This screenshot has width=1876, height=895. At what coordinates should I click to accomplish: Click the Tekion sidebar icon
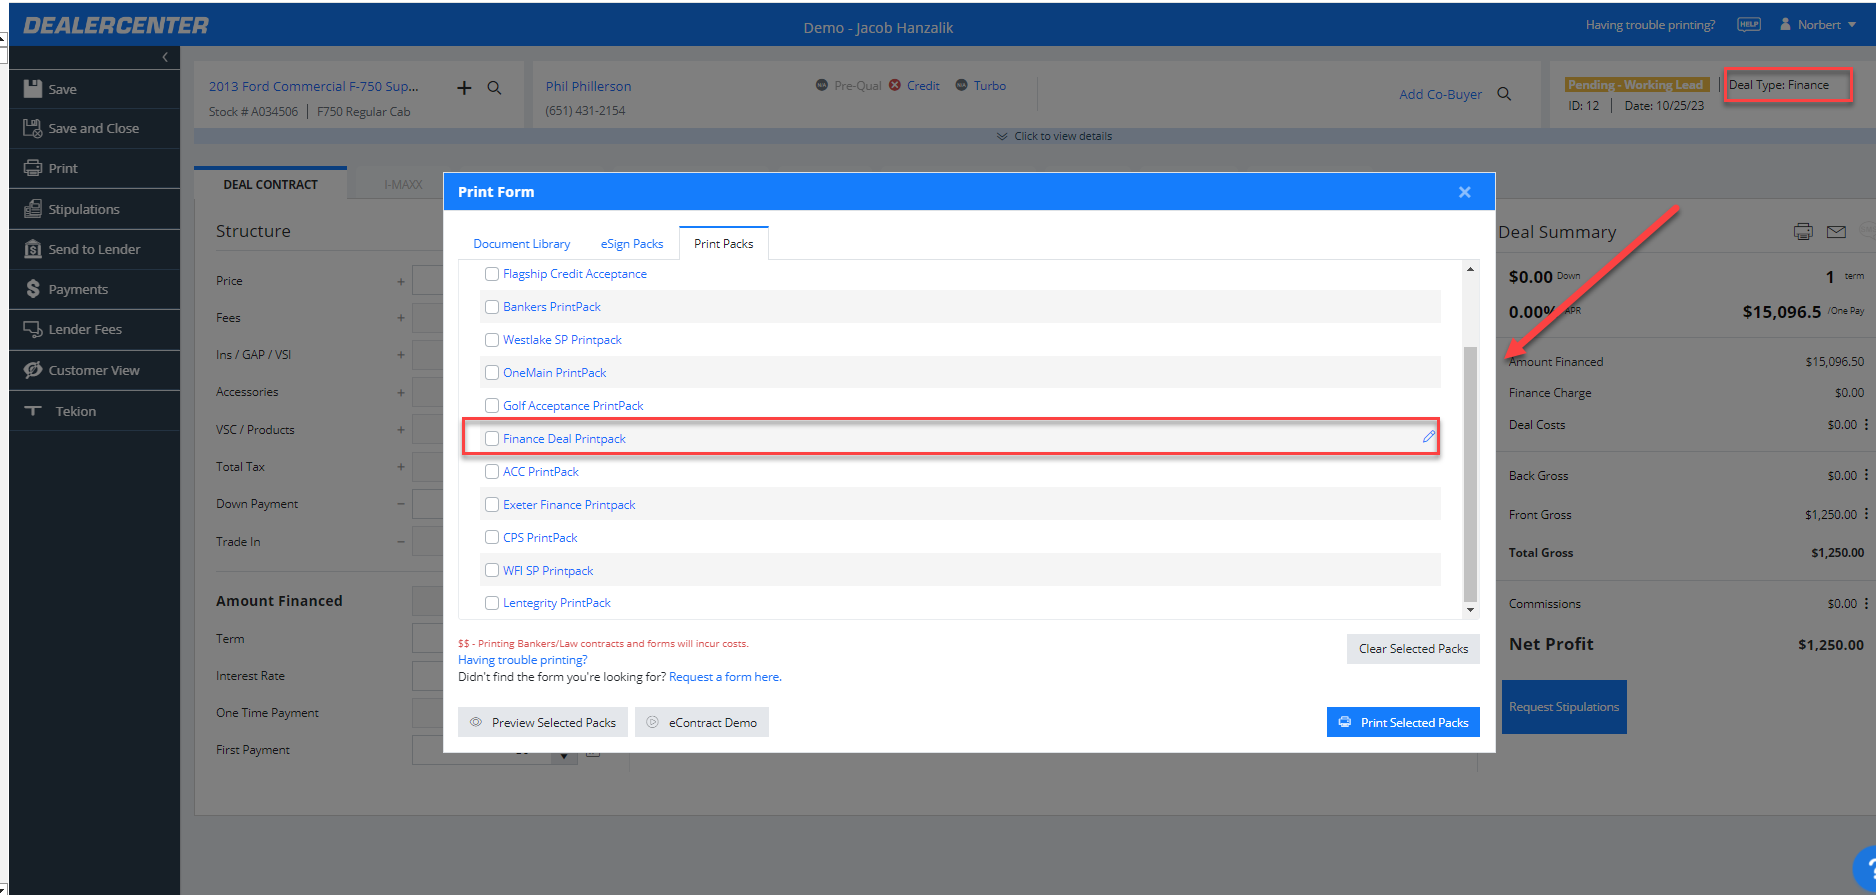(32, 411)
